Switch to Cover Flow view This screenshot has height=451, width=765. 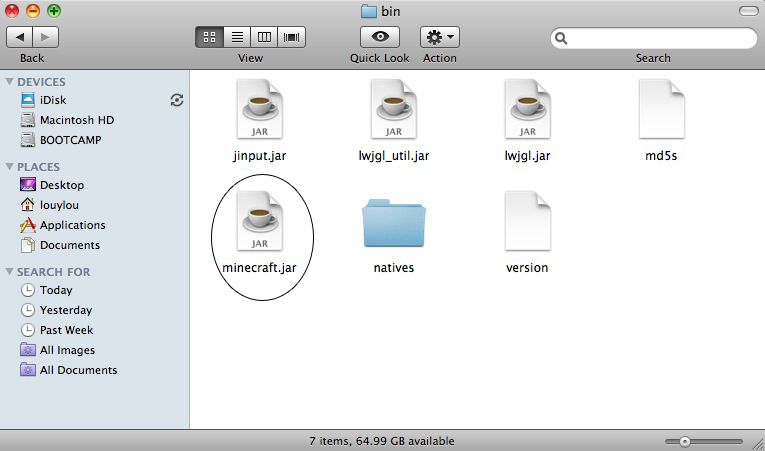pos(292,37)
